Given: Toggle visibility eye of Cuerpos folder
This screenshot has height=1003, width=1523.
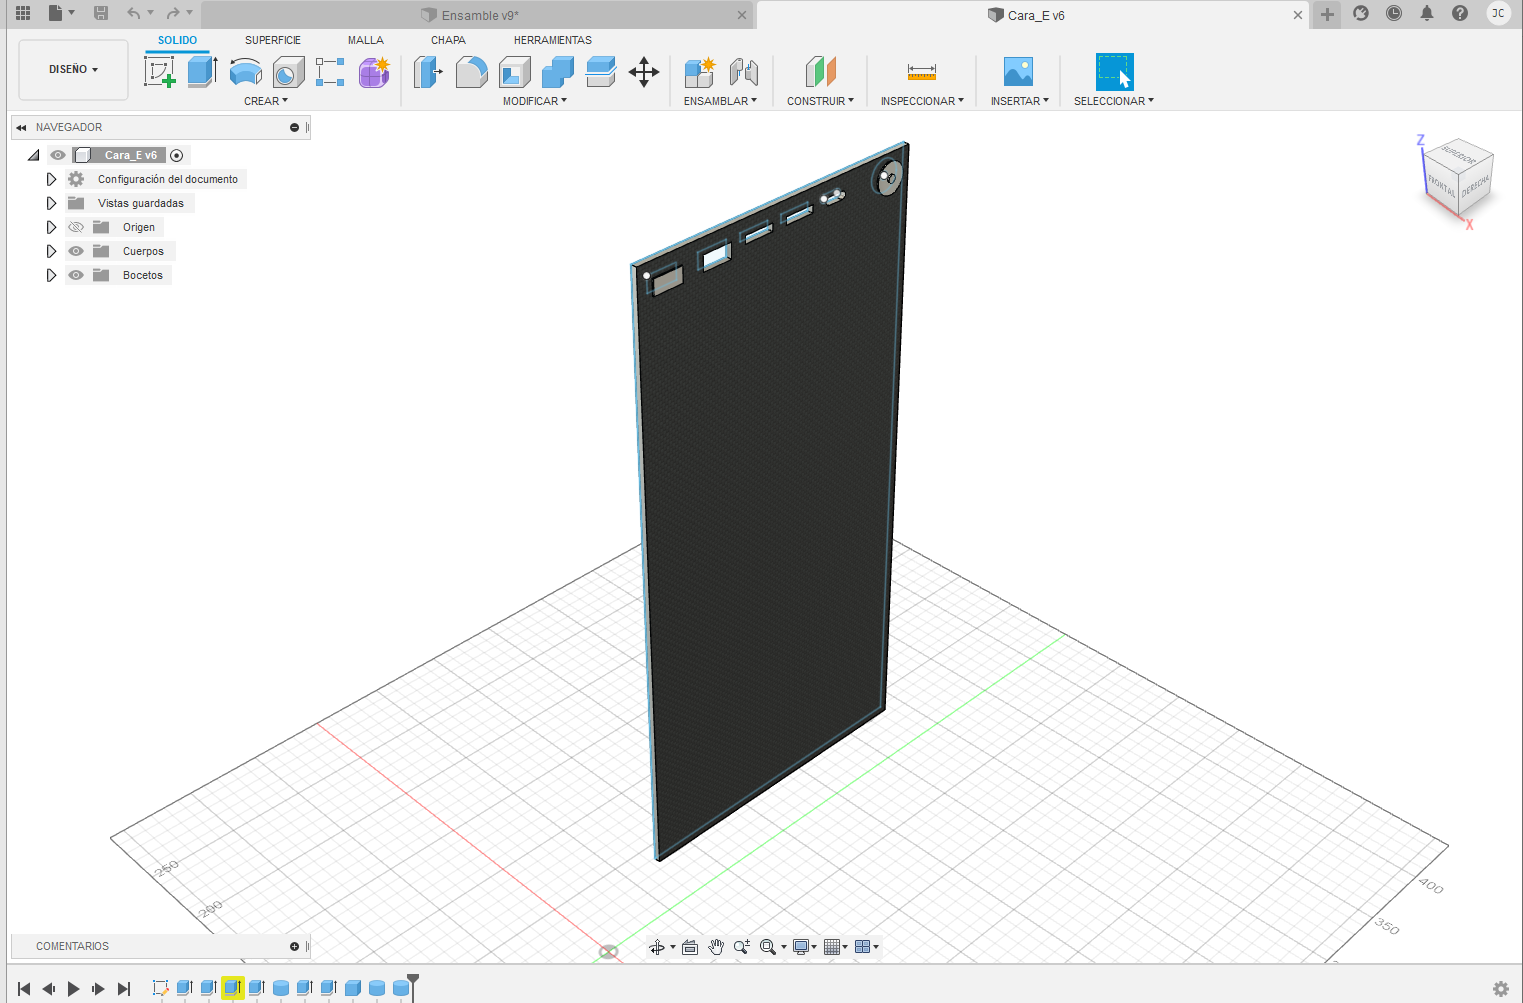Looking at the screenshot, I should coord(76,251).
